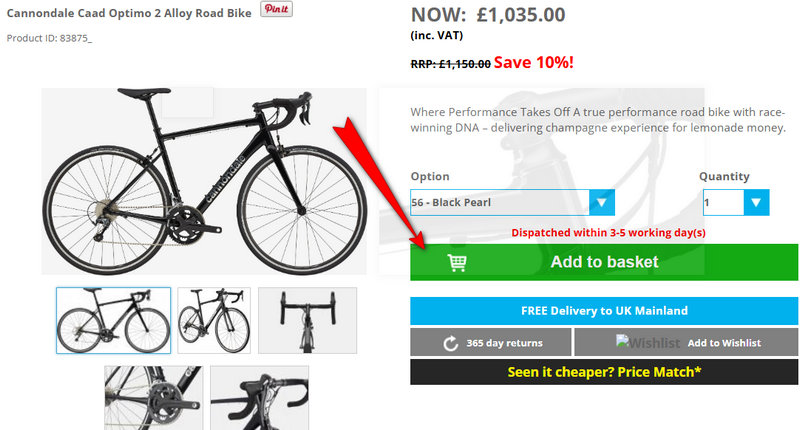
Task: Expand the Quantity dropdown arrow
Action: (757, 203)
